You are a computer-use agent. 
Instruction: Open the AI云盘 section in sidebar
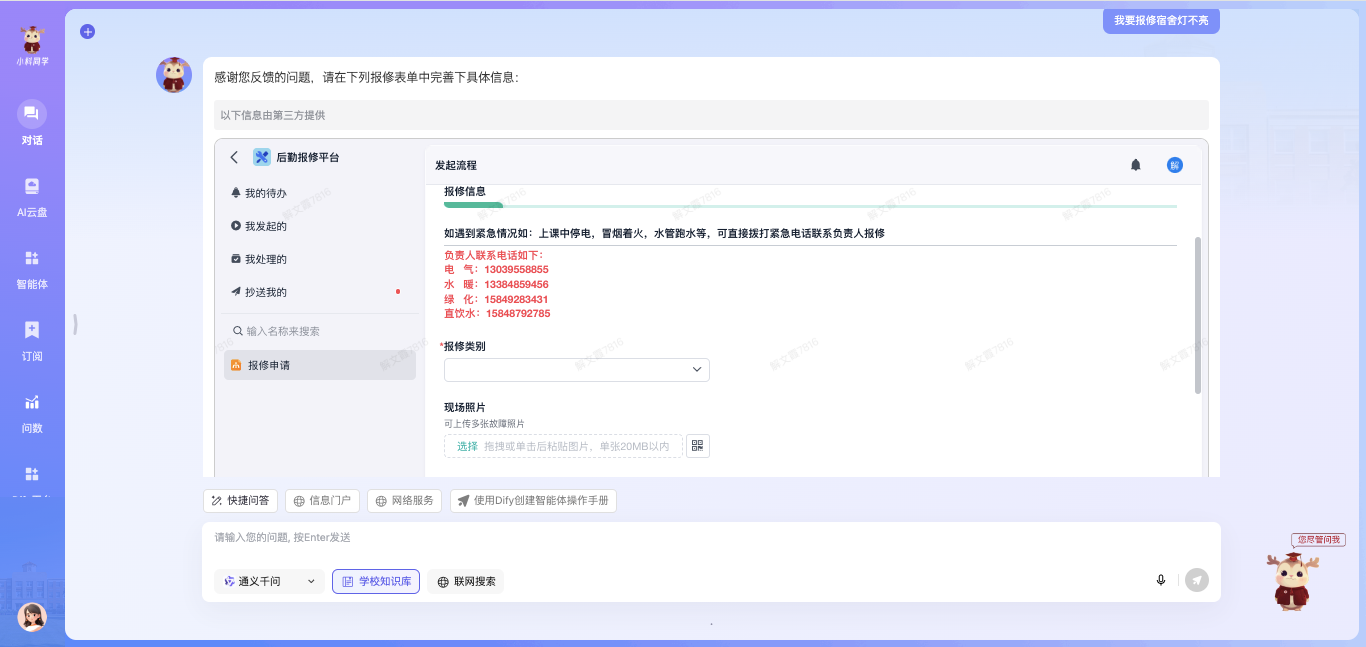click(x=31, y=196)
